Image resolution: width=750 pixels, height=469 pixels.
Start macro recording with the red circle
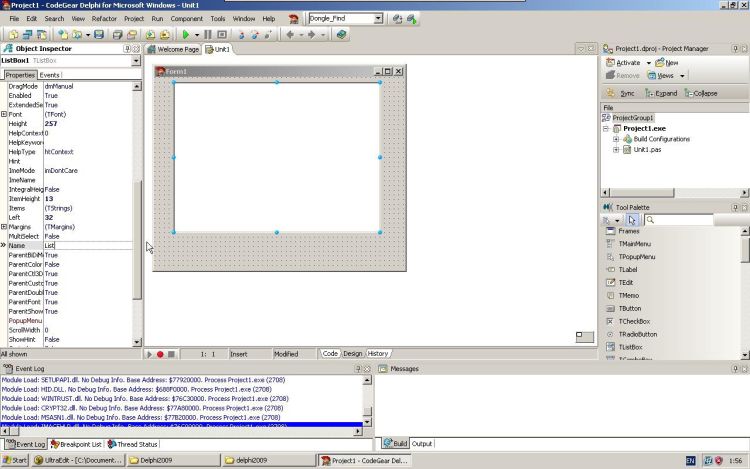pos(160,354)
